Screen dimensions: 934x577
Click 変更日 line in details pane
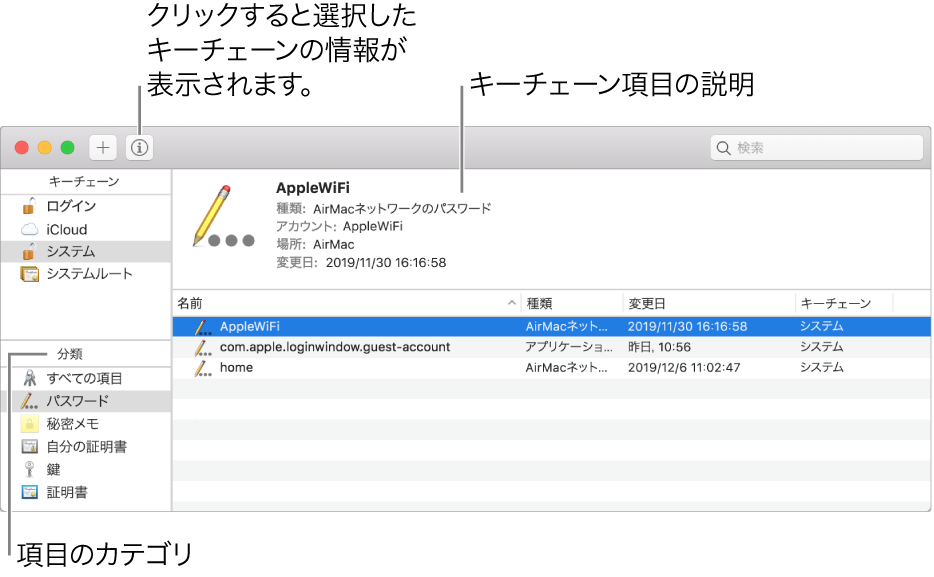[361, 263]
